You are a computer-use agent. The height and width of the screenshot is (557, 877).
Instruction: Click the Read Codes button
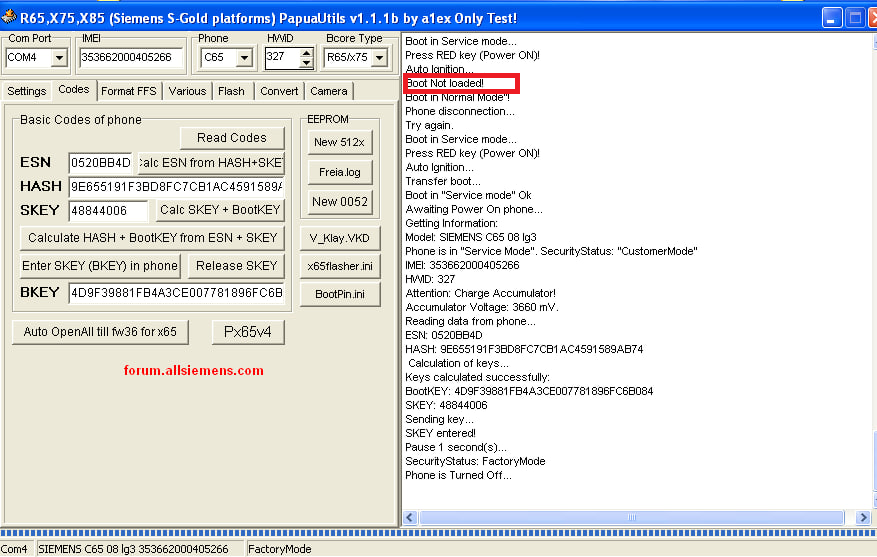pyautogui.click(x=232, y=138)
